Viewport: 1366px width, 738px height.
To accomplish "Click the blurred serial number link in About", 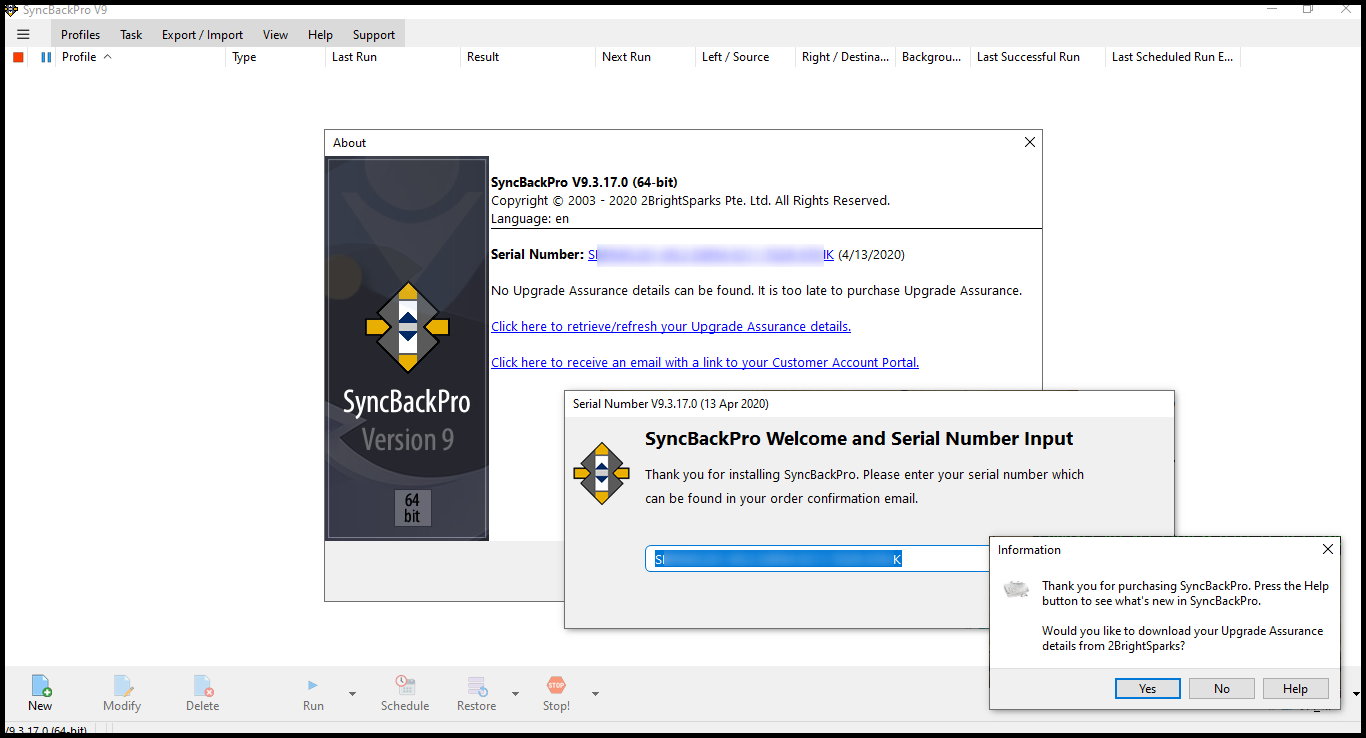I will click(x=711, y=255).
